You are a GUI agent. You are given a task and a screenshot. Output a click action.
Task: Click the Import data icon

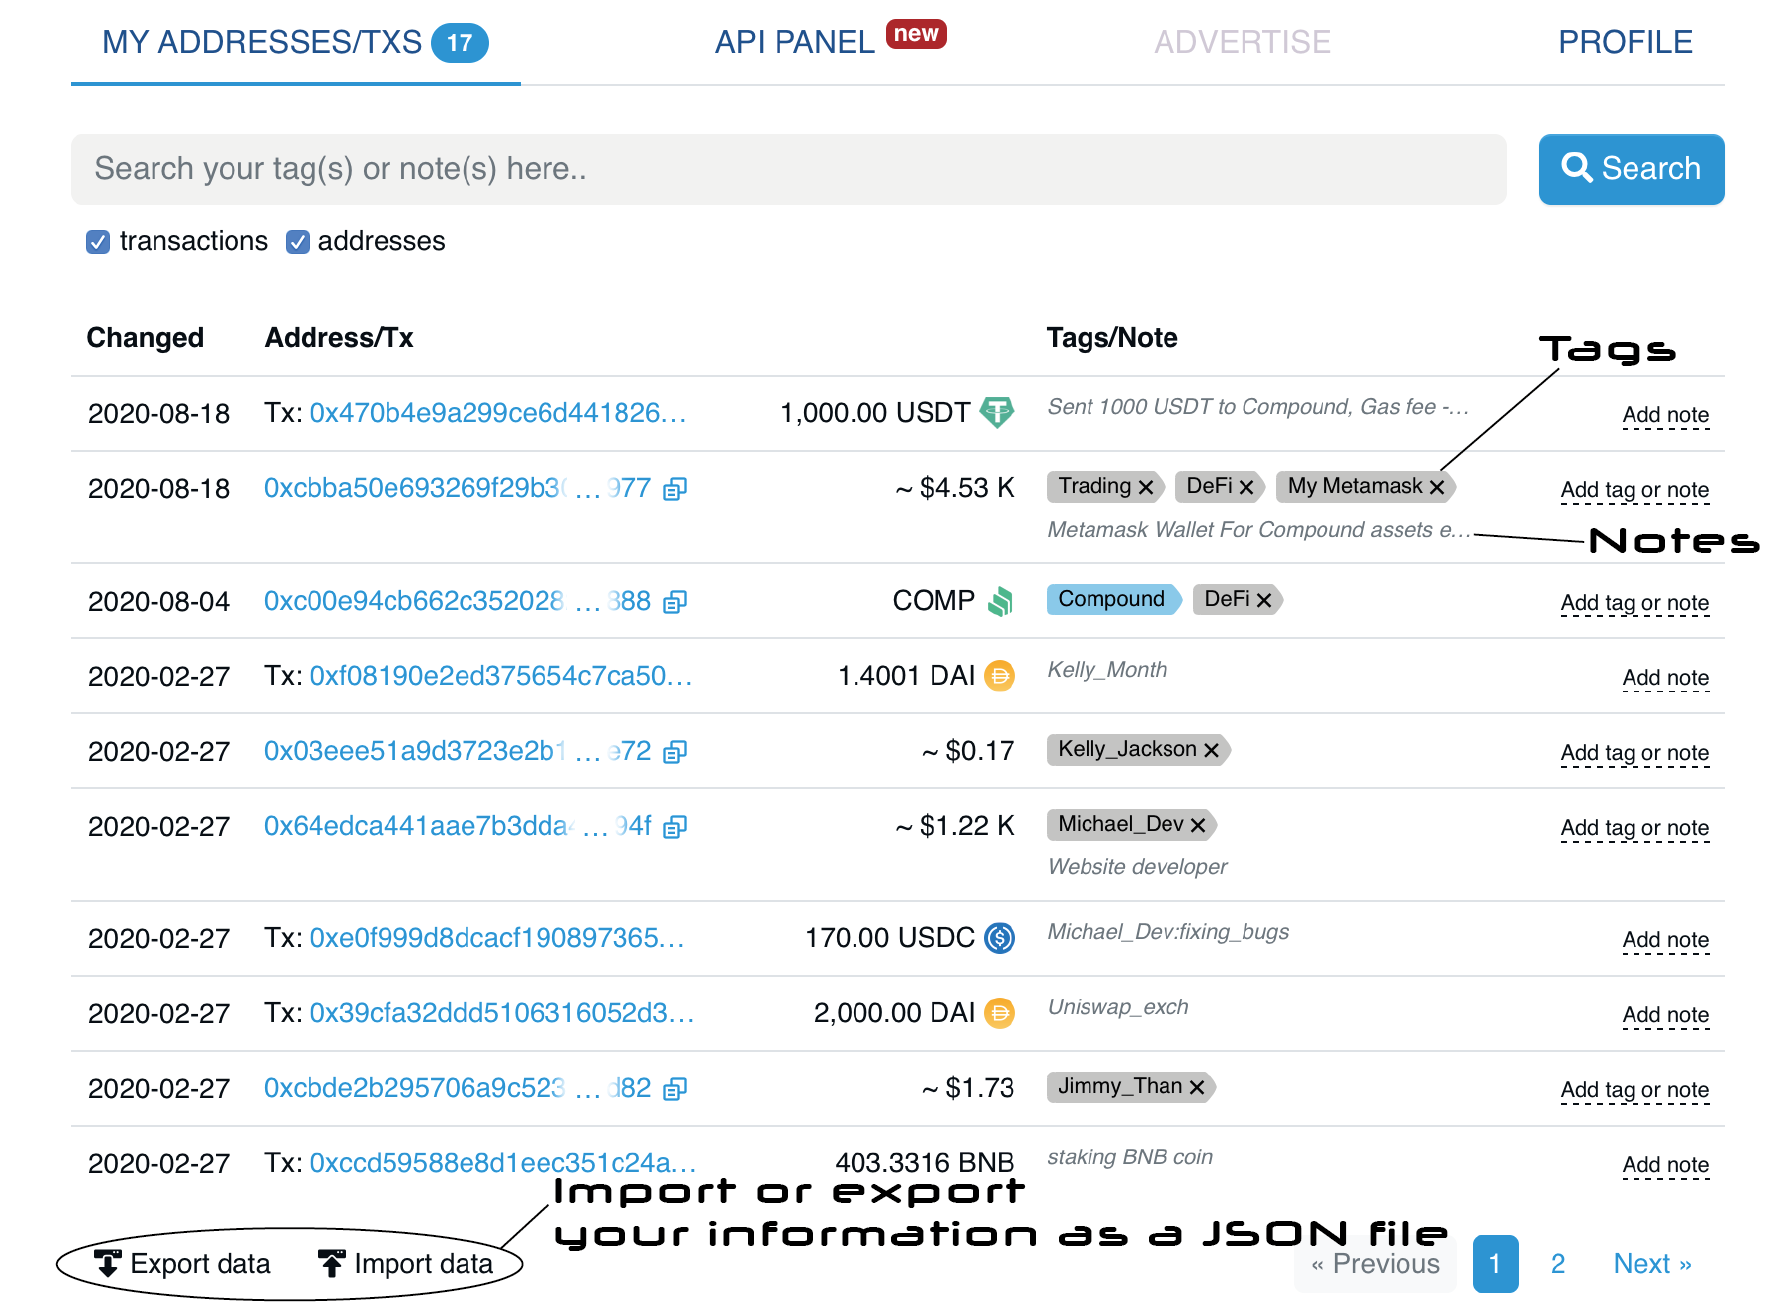[x=331, y=1263]
